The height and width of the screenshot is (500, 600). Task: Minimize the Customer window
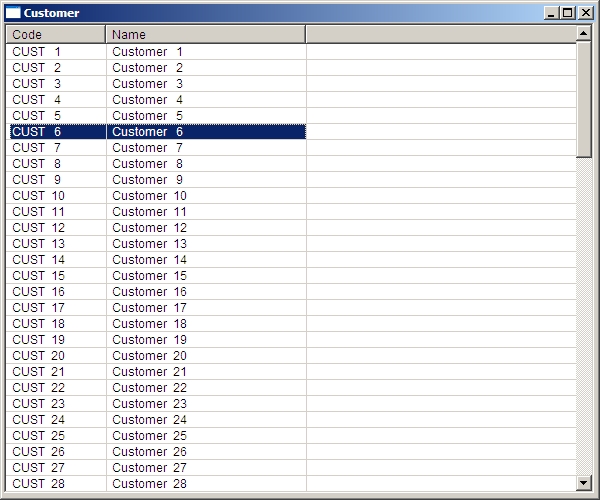pyautogui.click(x=551, y=13)
